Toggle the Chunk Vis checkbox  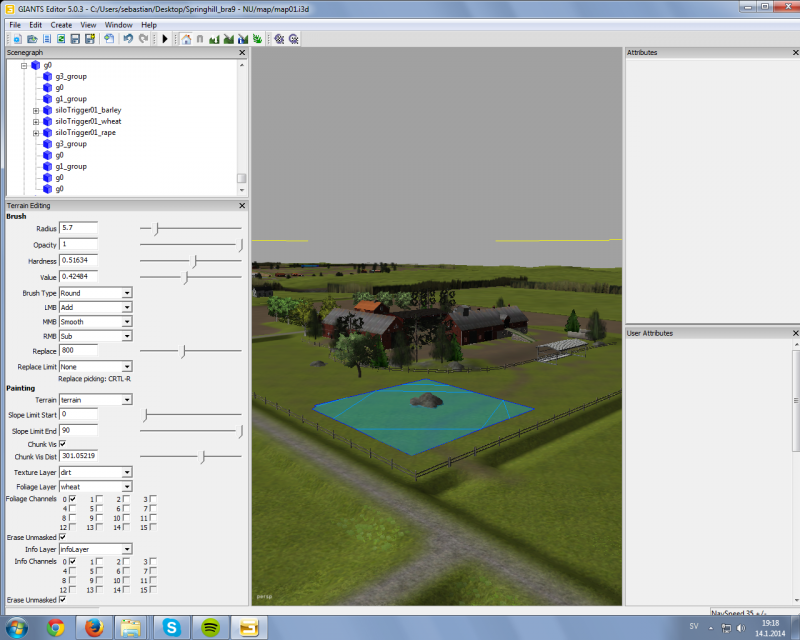pos(63,444)
